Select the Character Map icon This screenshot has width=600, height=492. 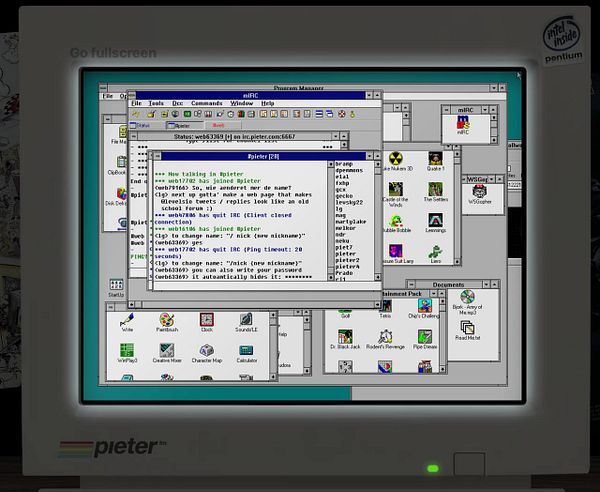(207, 354)
